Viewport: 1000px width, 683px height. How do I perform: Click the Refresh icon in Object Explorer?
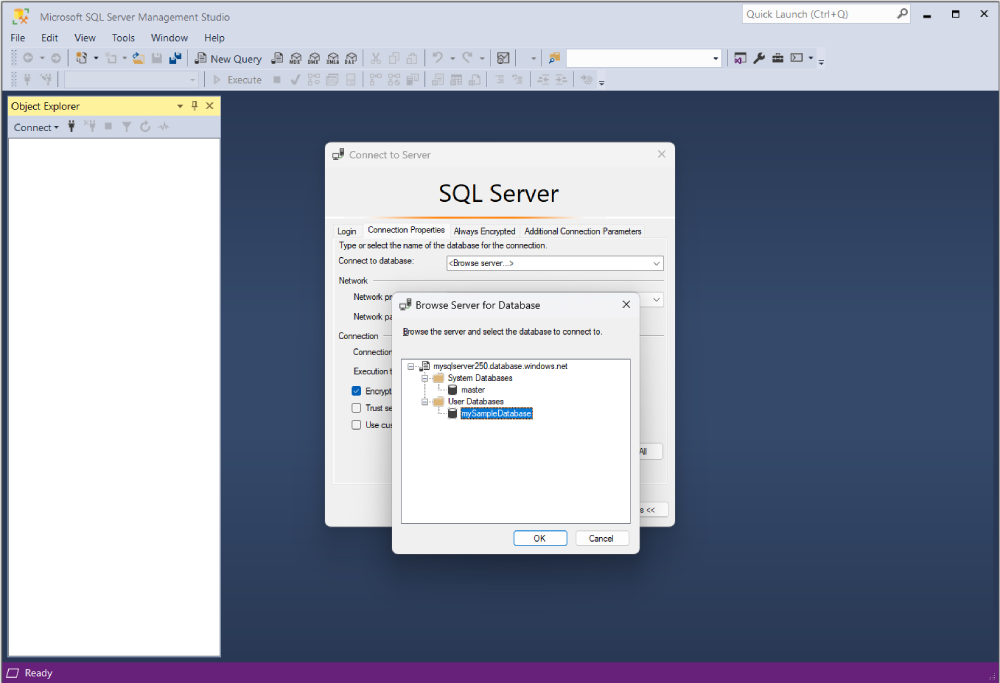pos(145,126)
